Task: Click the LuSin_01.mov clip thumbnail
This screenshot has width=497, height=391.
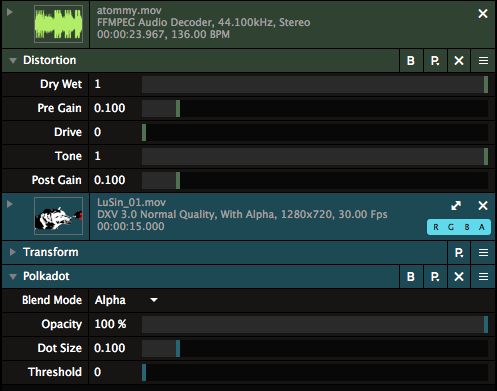Action: 58,216
